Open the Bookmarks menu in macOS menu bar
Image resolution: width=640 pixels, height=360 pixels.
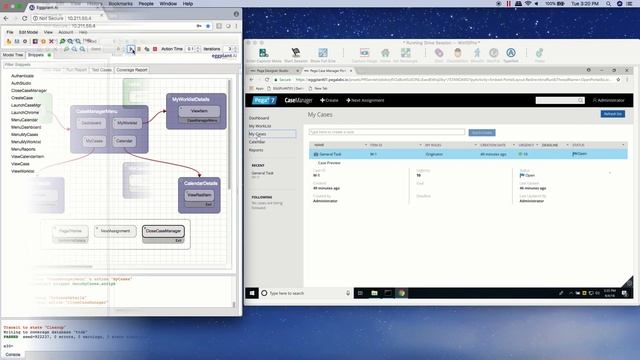tap(120, 4)
